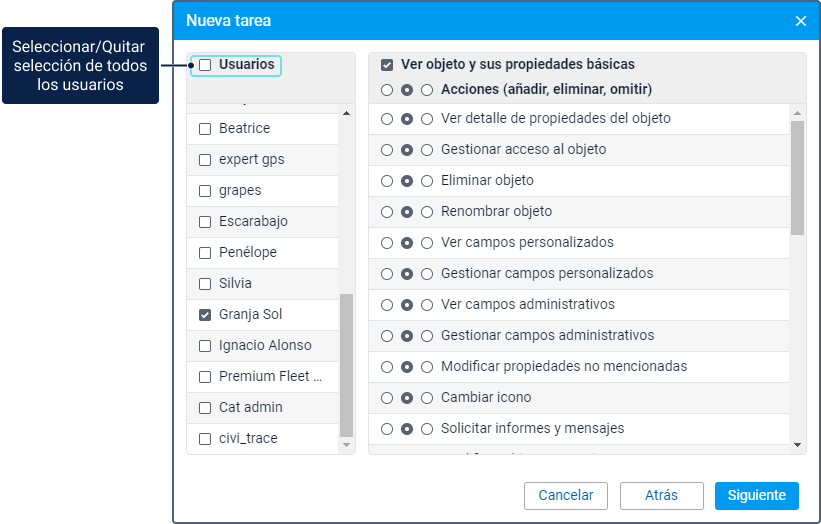Uncheck the Granja Sol user
The height and width of the screenshot is (524, 821).
click(205, 315)
